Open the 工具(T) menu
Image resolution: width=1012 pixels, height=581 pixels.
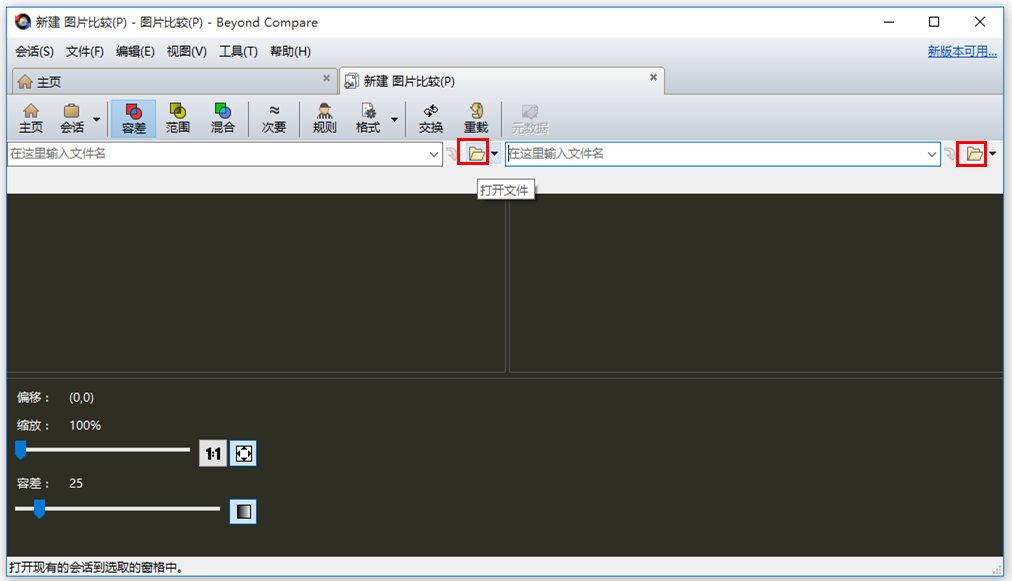pos(238,52)
